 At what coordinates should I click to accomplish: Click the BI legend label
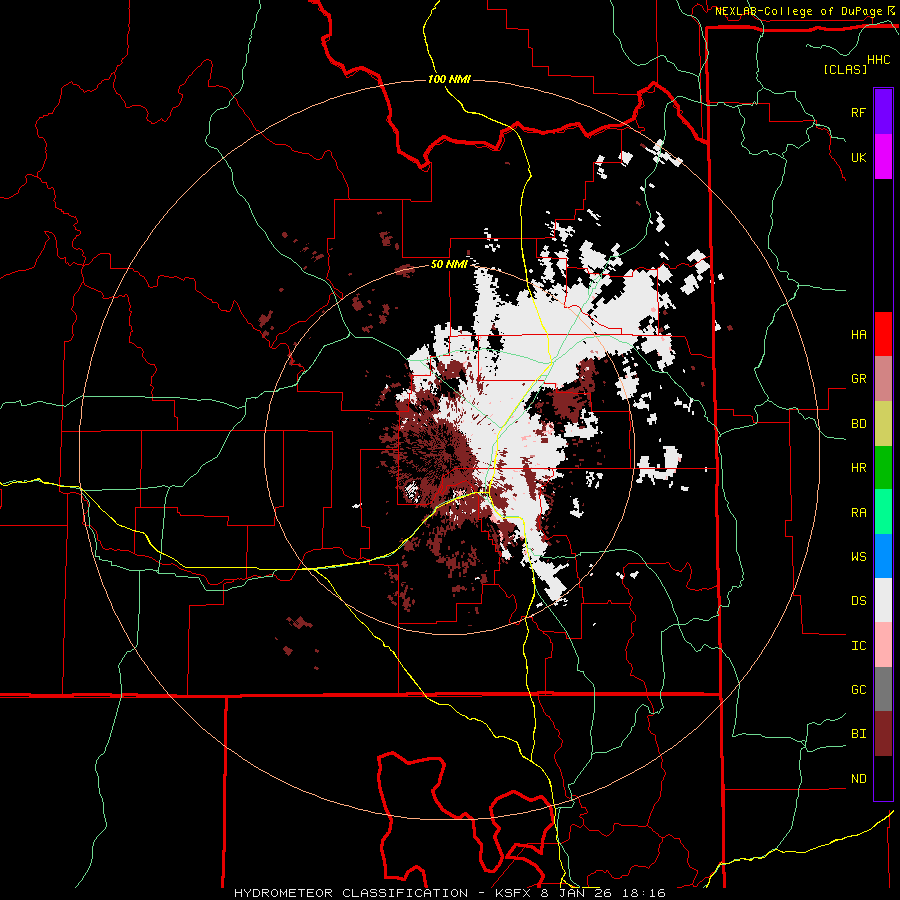click(858, 734)
